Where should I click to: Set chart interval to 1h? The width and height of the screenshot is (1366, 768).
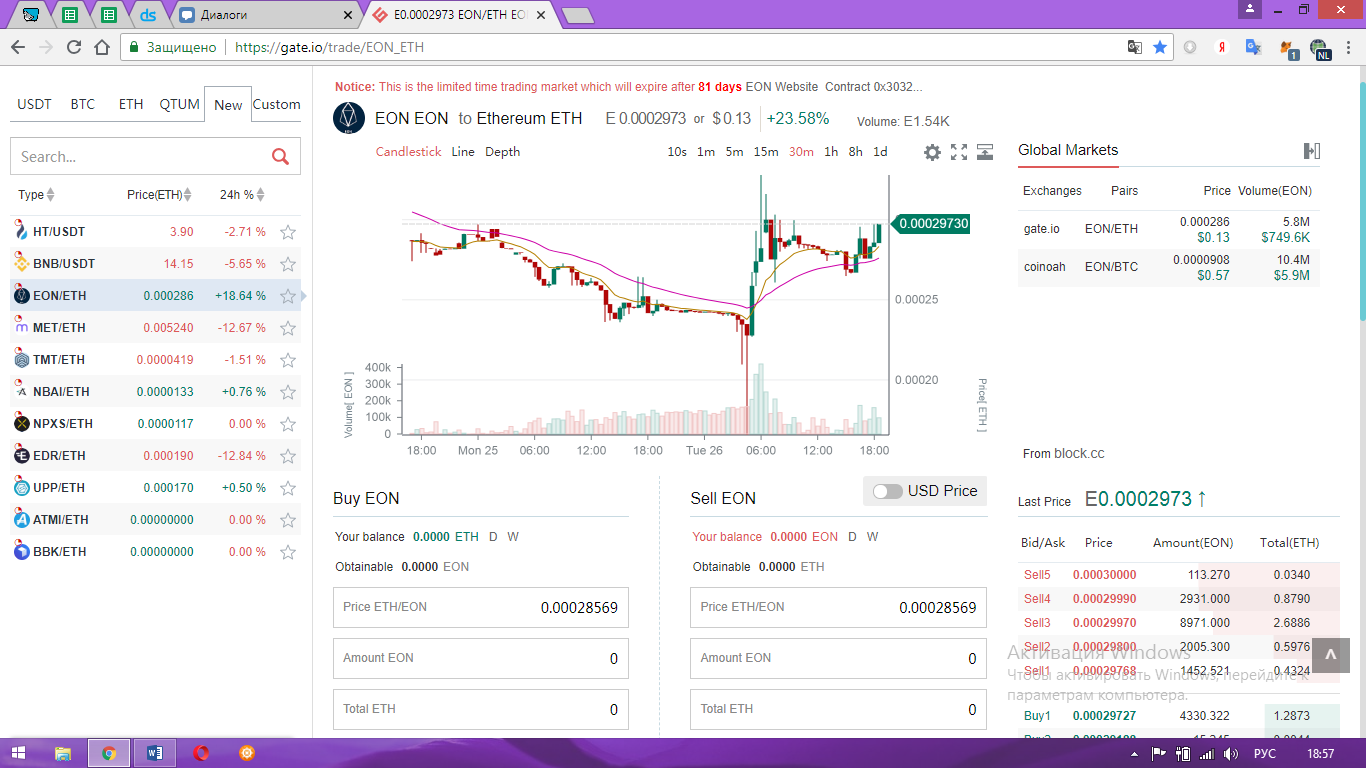[831, 152]
